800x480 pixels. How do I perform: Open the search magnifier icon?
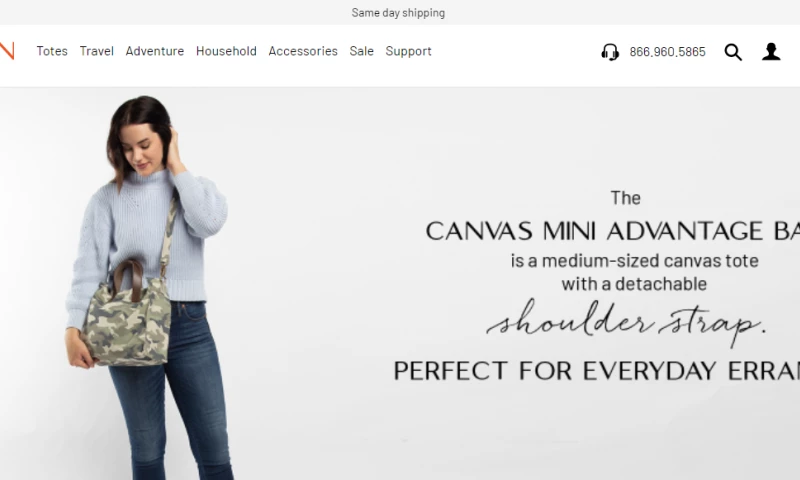click(733, 52)
